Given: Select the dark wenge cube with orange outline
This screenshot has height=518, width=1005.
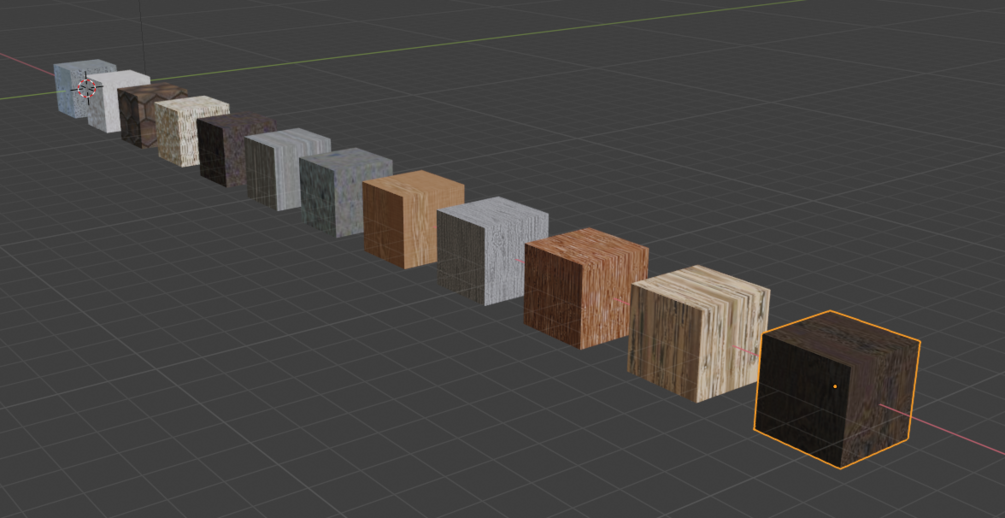Looking at the screenshot, I should (x=836, y=389).
